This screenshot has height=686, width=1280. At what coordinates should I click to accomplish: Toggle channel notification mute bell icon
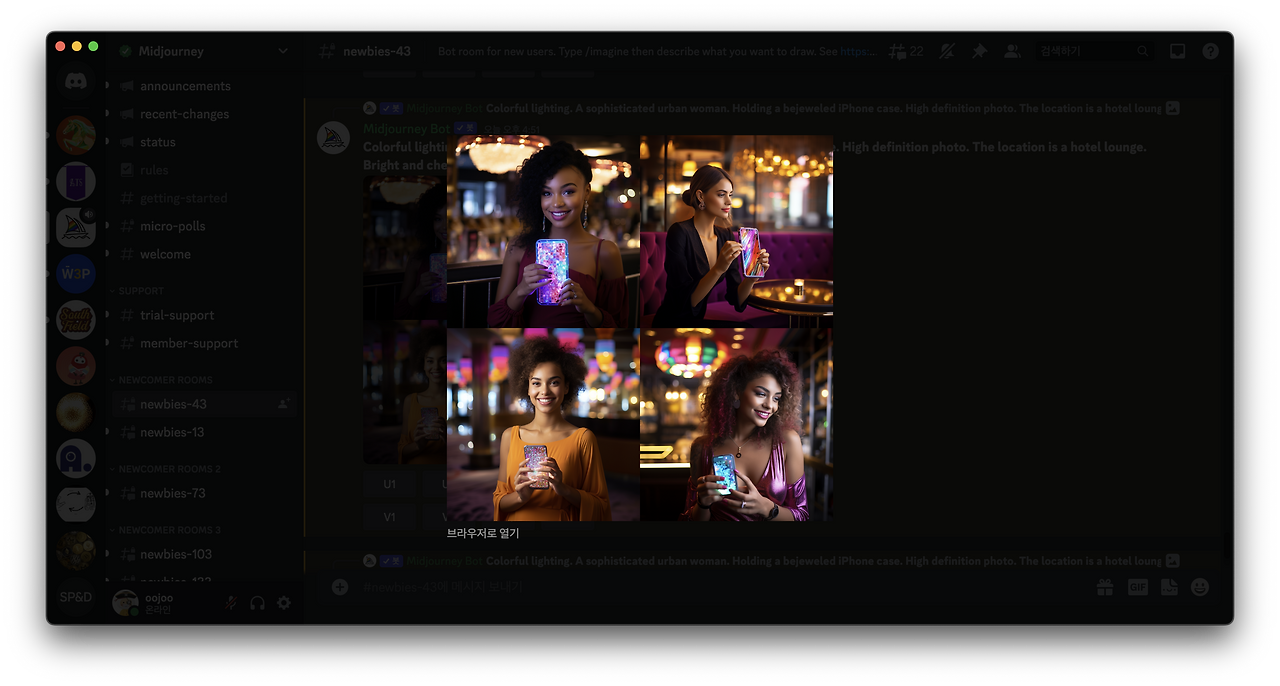click(x=948, y=51)
